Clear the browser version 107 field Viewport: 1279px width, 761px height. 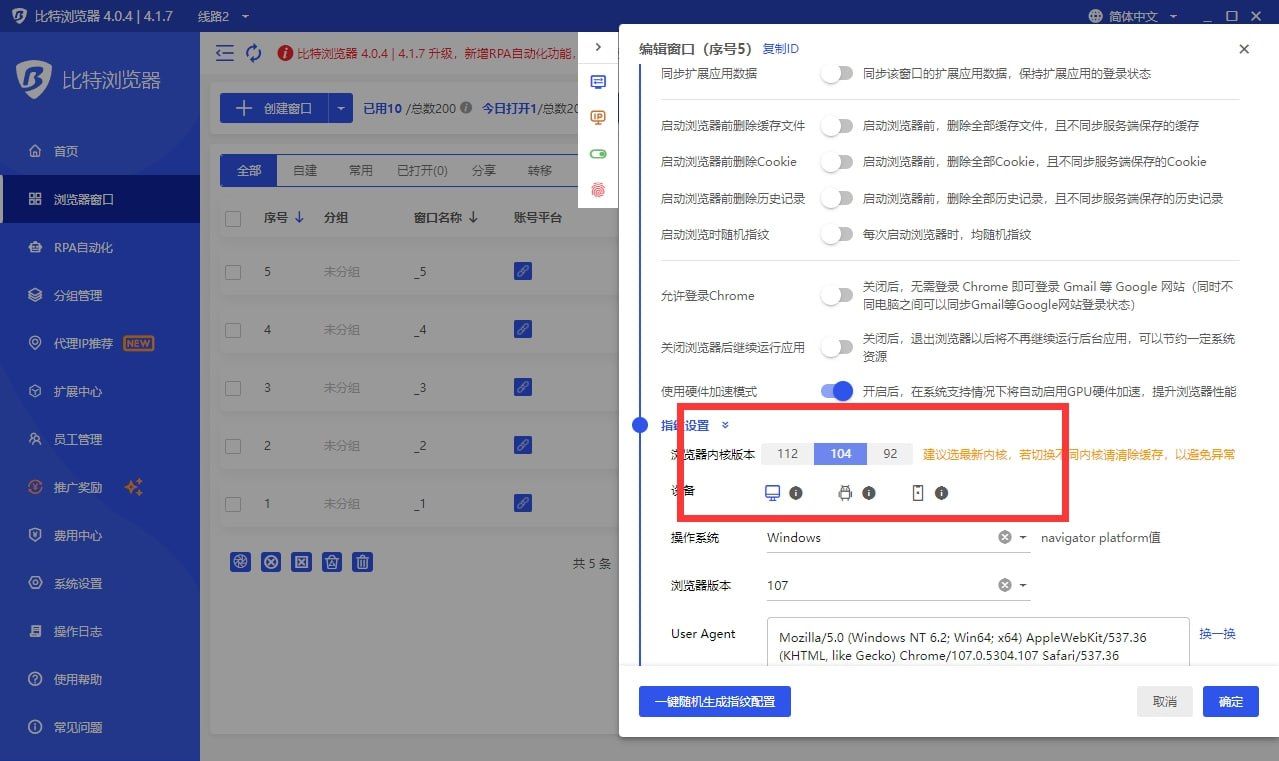[1004, 585]
